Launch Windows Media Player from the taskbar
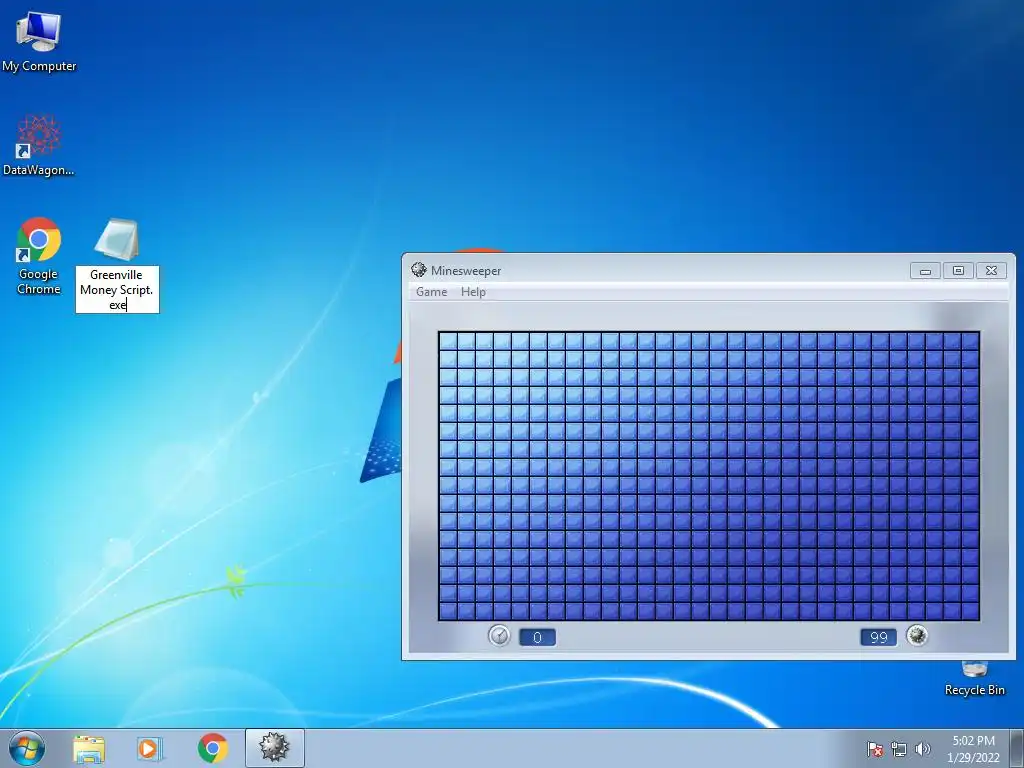 (150, 749)
